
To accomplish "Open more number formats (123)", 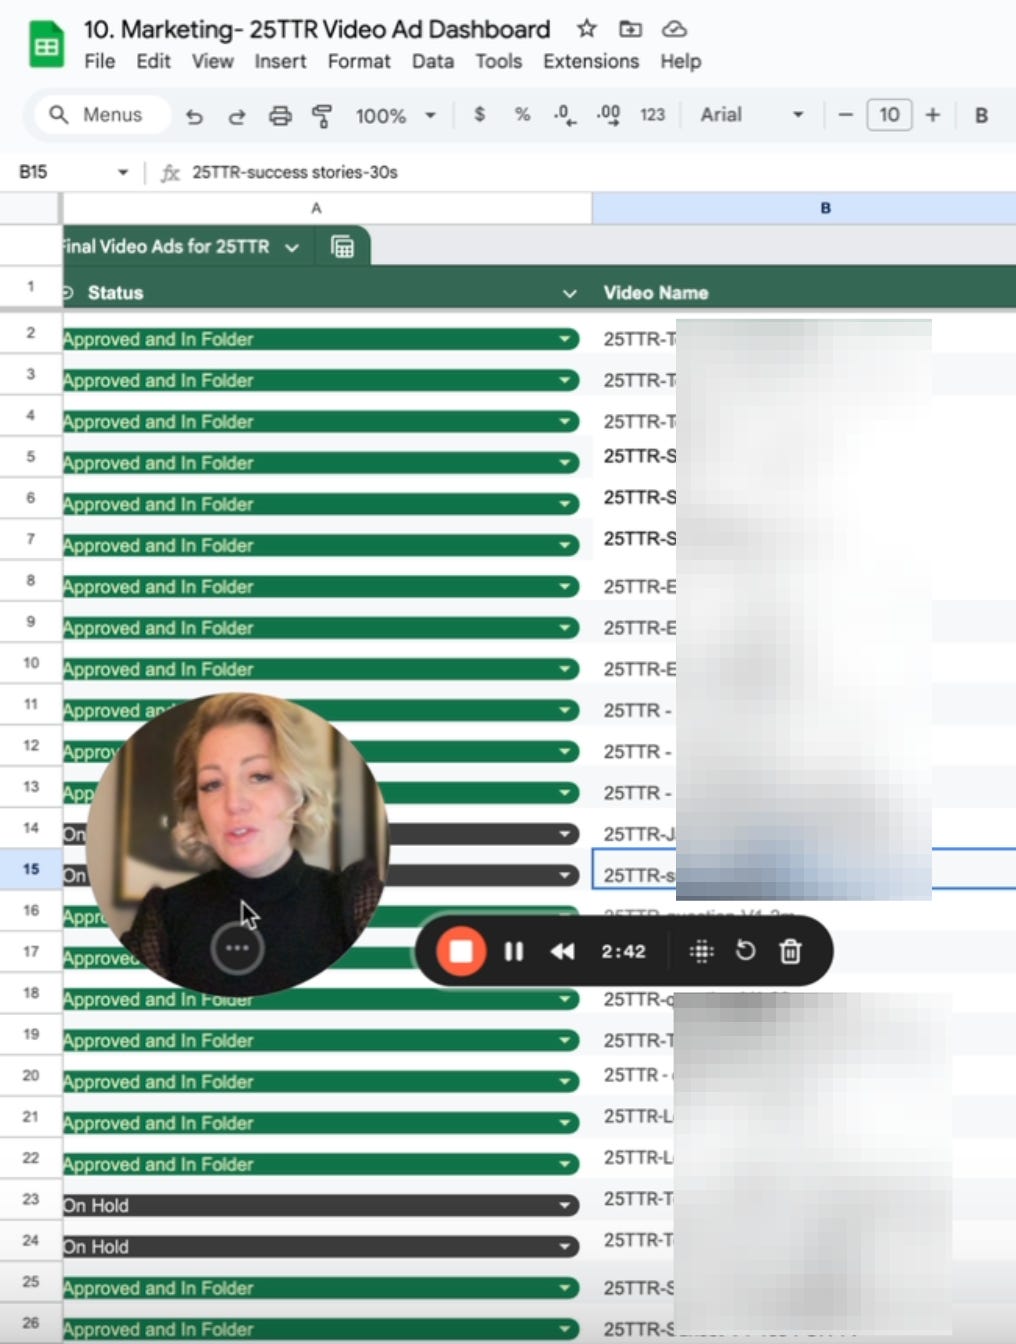I will [652, 115].
